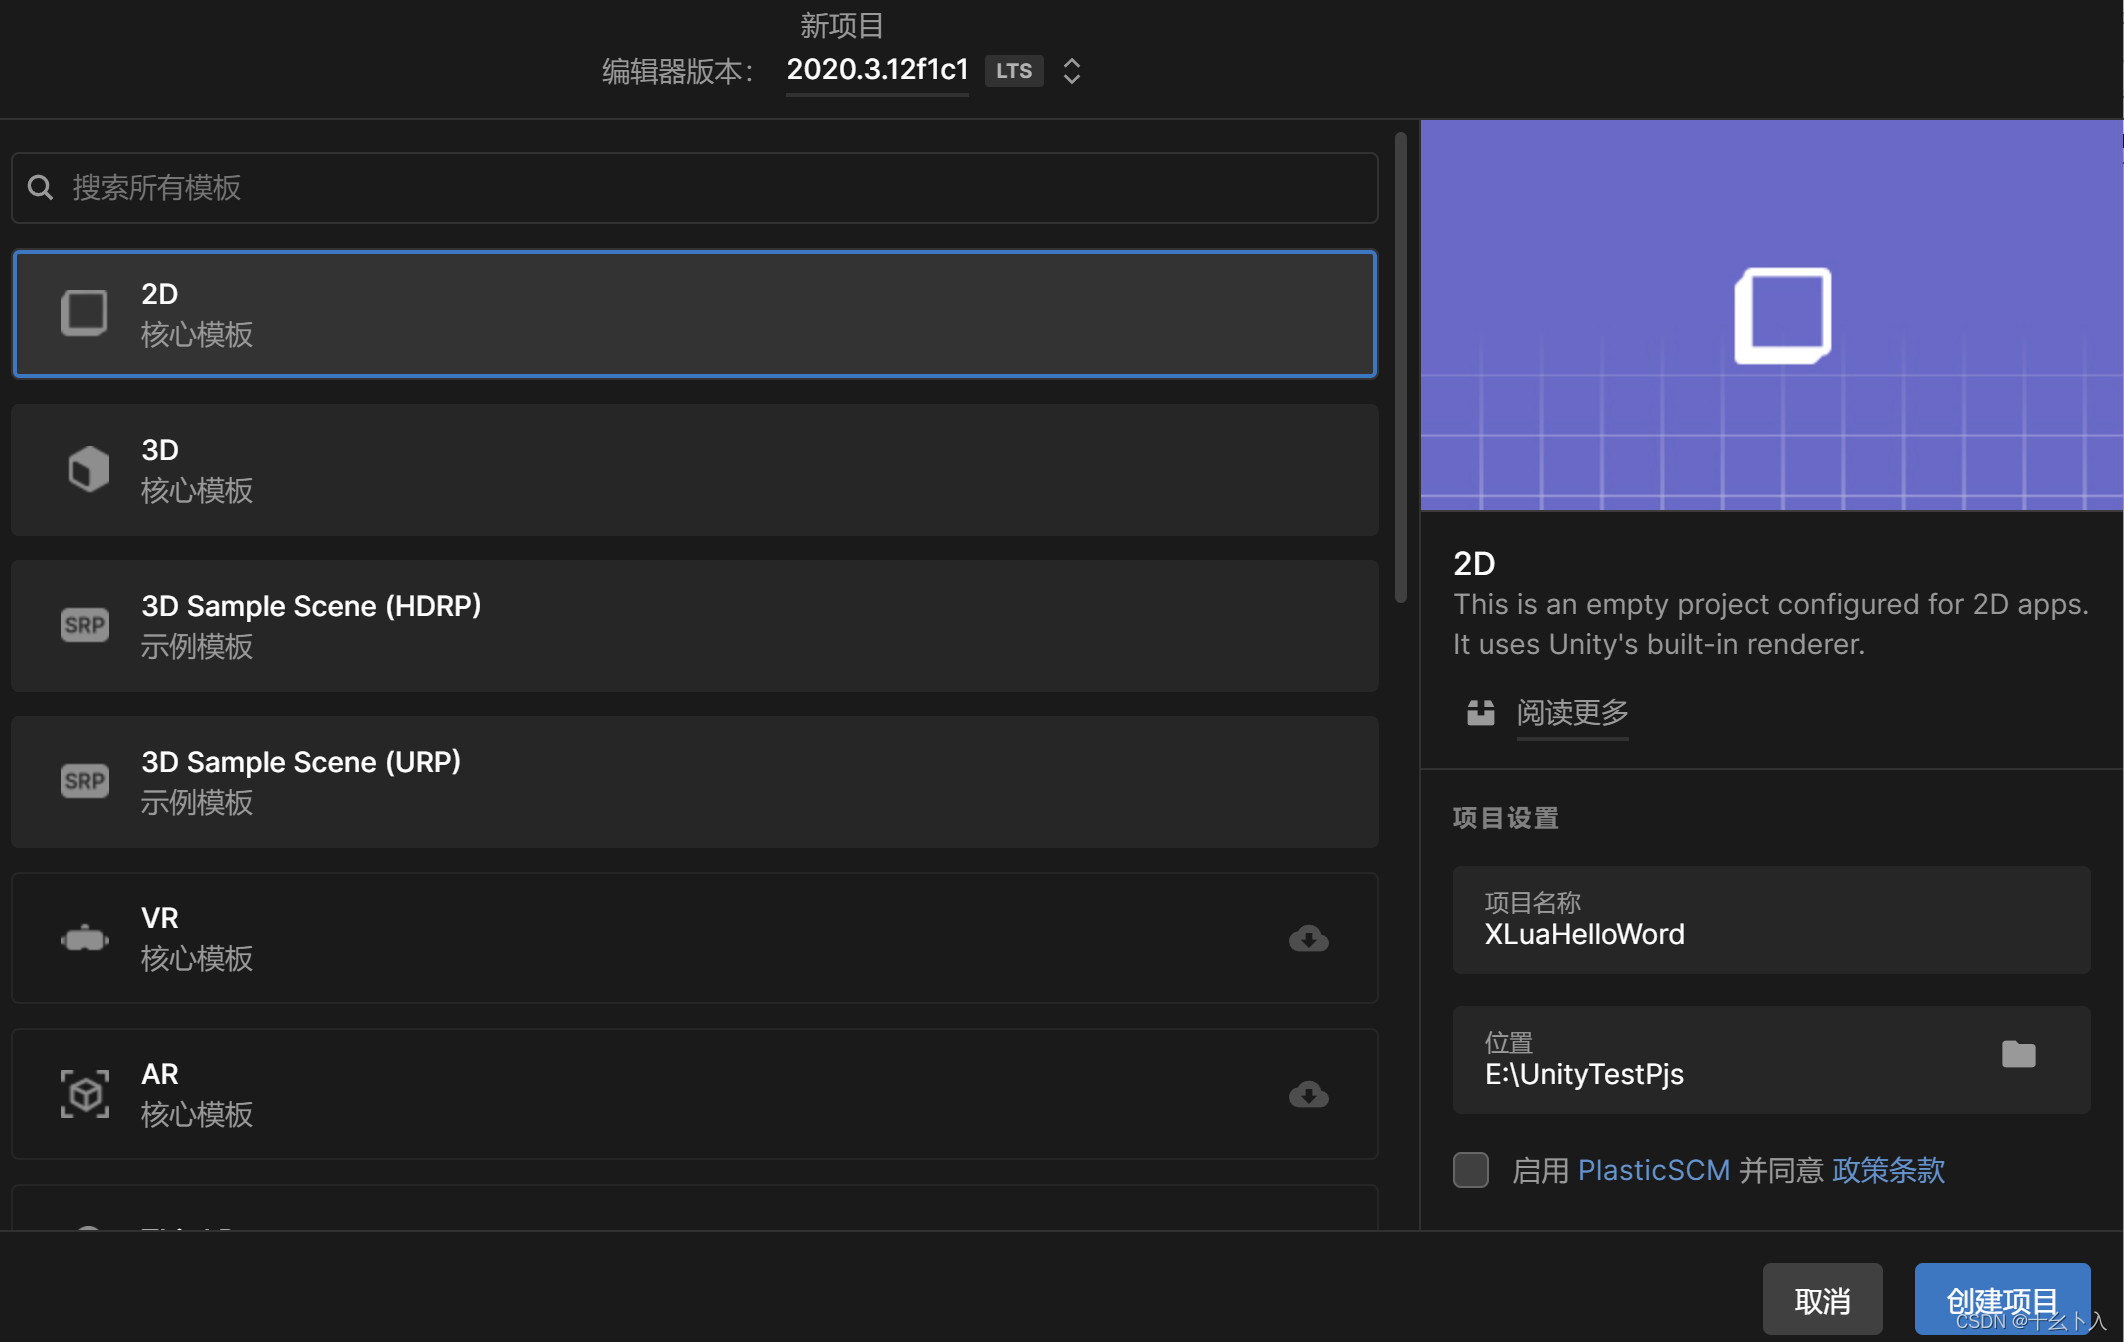Edit the location field E:\UnityTestPjs

(1771, 1060)
